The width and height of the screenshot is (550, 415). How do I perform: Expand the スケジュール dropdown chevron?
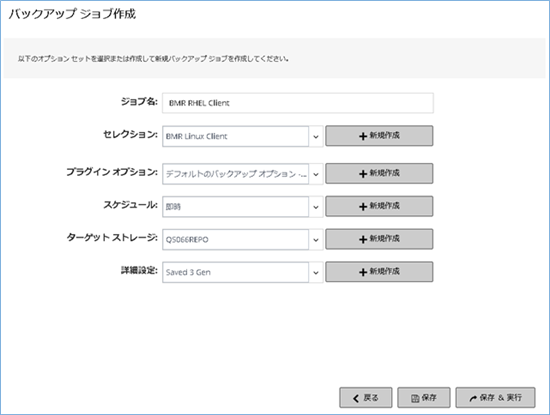click(316, 207)
